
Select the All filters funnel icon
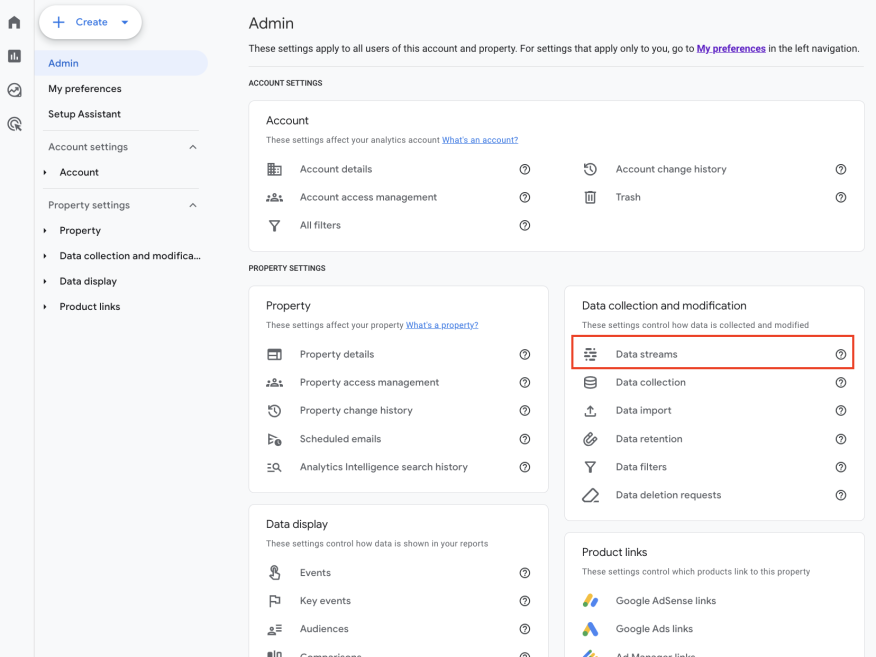pos(275,226)
